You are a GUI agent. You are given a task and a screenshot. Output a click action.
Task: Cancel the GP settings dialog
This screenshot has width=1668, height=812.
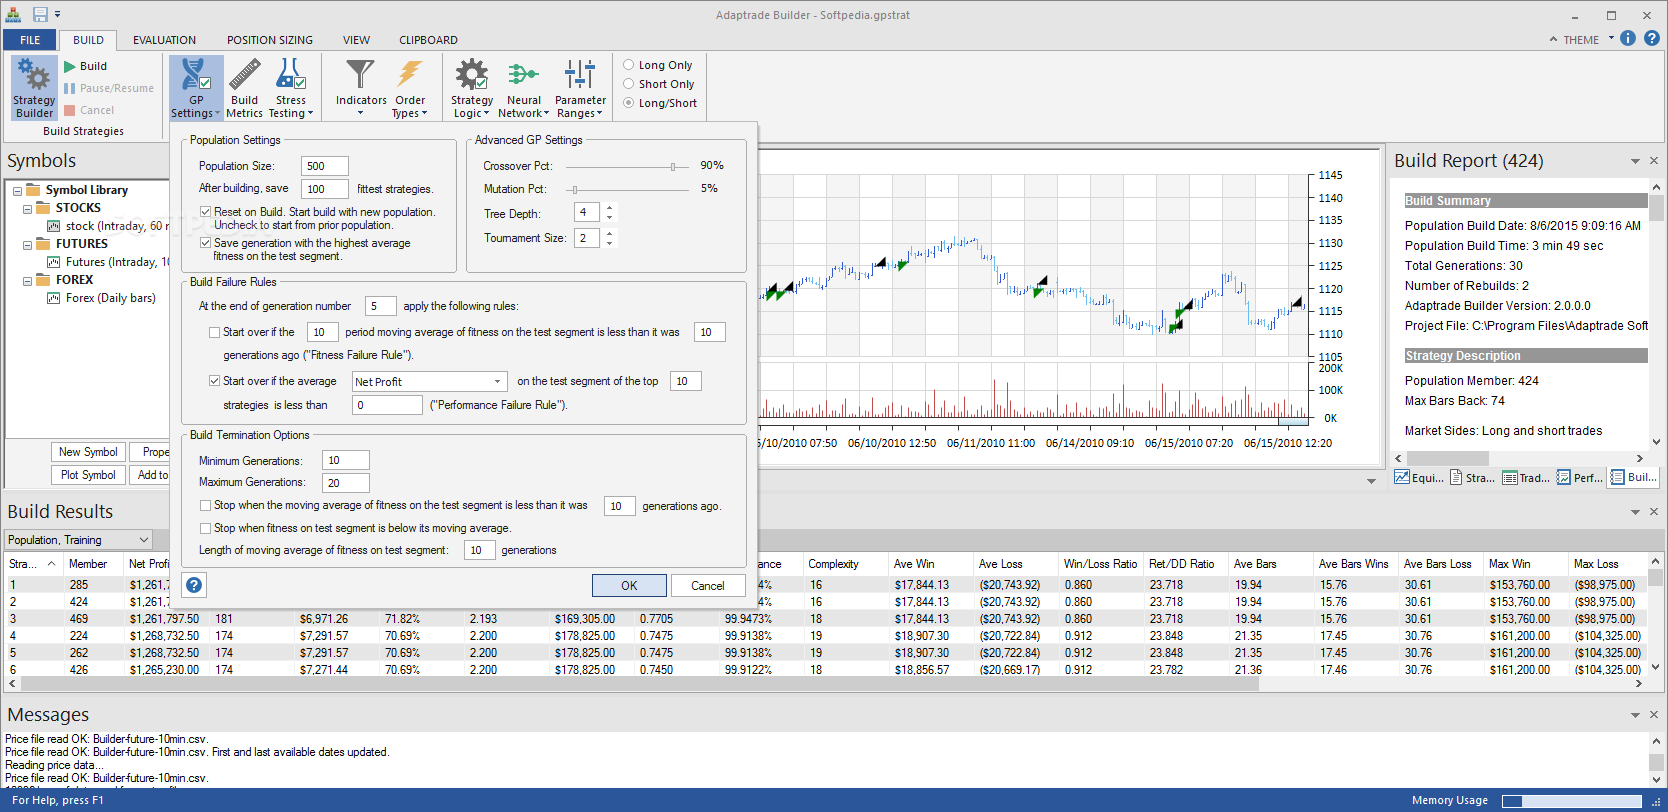tap(708, 586)
